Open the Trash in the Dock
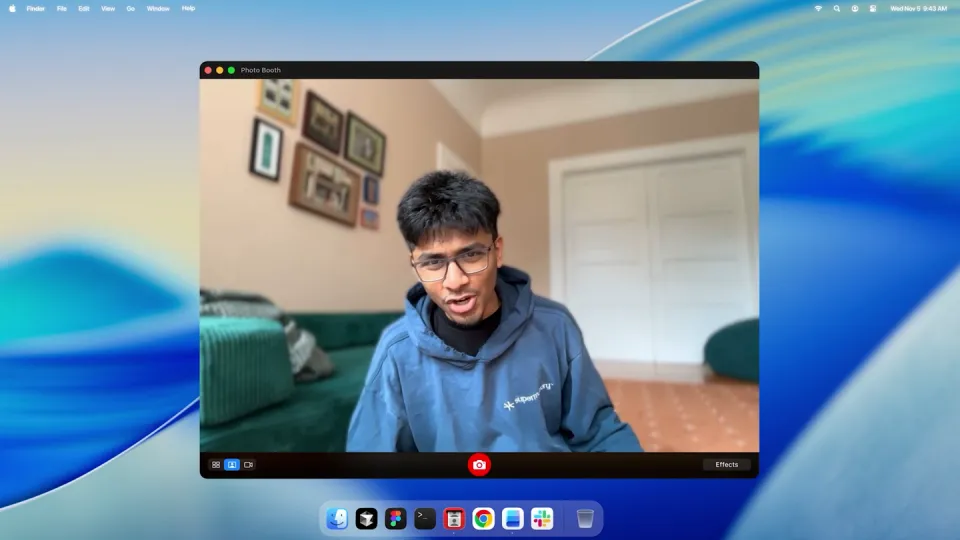The height and width of the screenshot is (540, 960). [585, 519]
